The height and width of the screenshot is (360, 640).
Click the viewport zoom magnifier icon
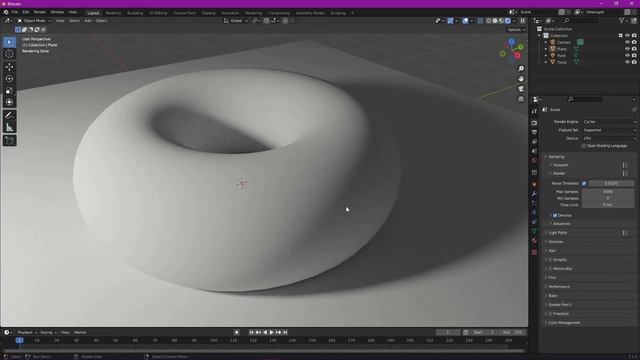click(521, 69)
